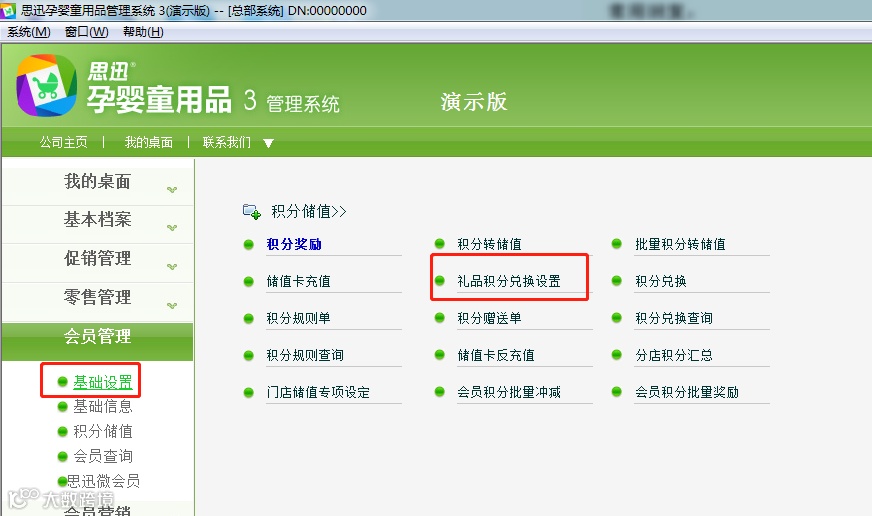Open the 积分规则单 function
Image resolution: width=872 pixels, height=516 pixels.
[x=298, y=318]
